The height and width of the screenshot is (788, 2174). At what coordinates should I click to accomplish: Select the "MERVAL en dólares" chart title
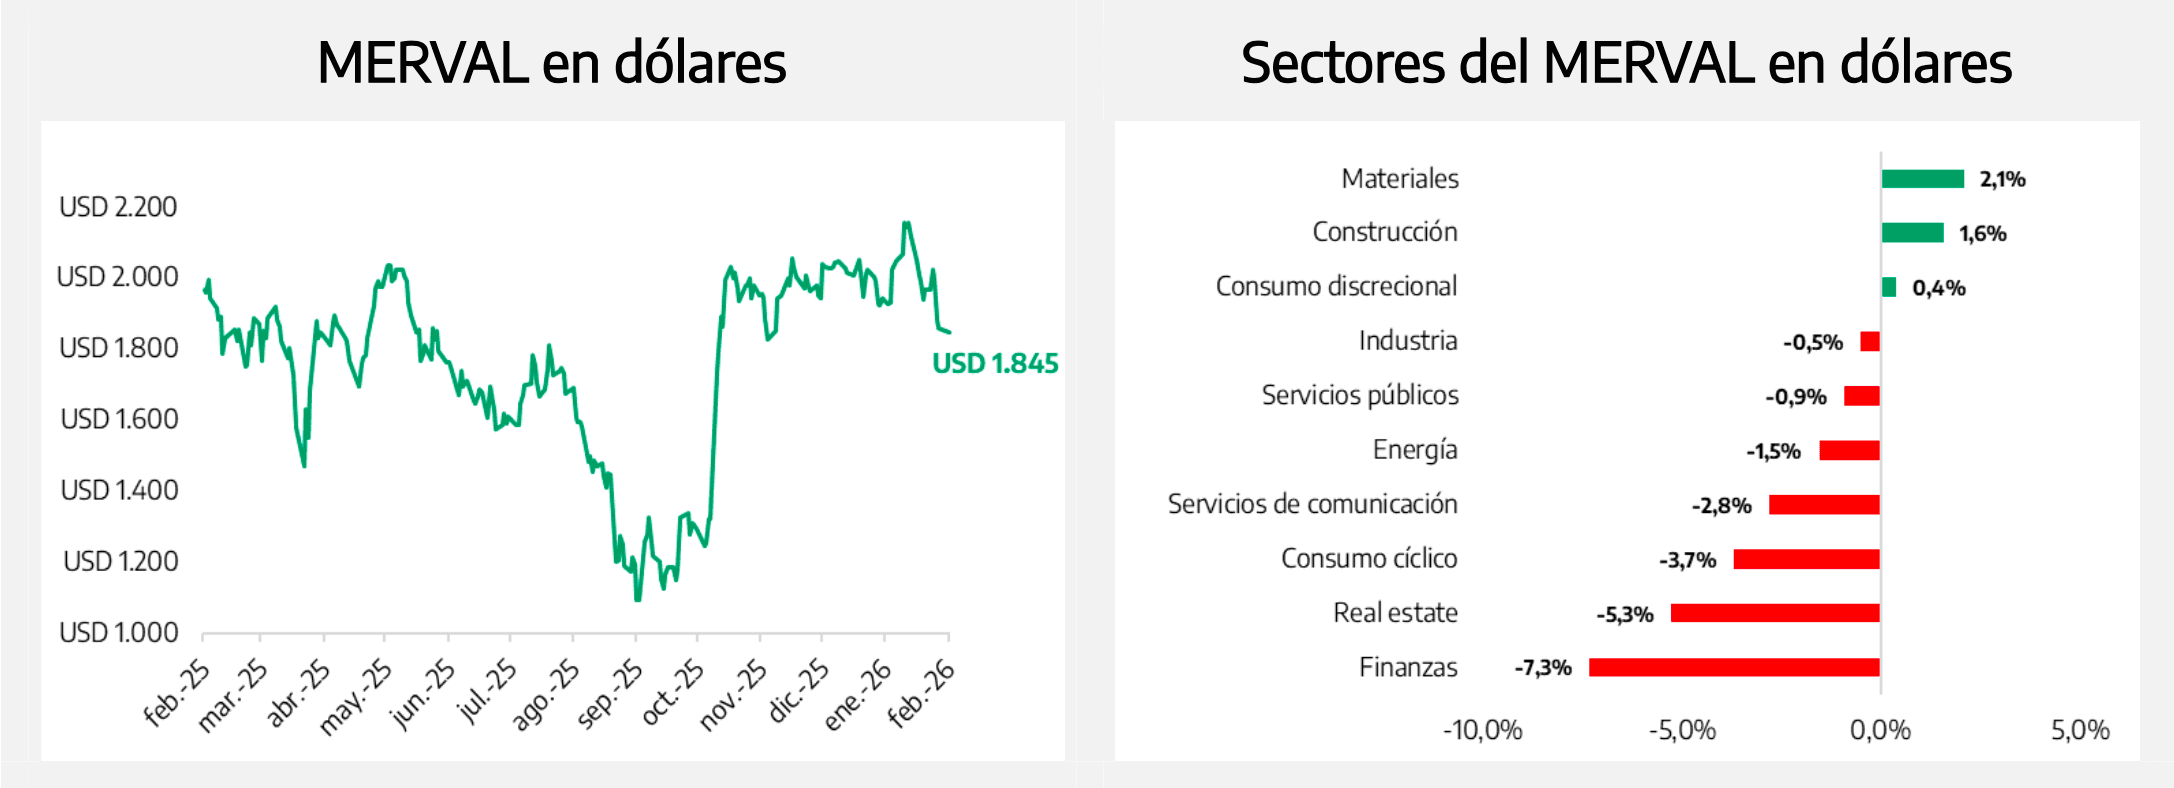pyautogui.click(x=552, y=62)
